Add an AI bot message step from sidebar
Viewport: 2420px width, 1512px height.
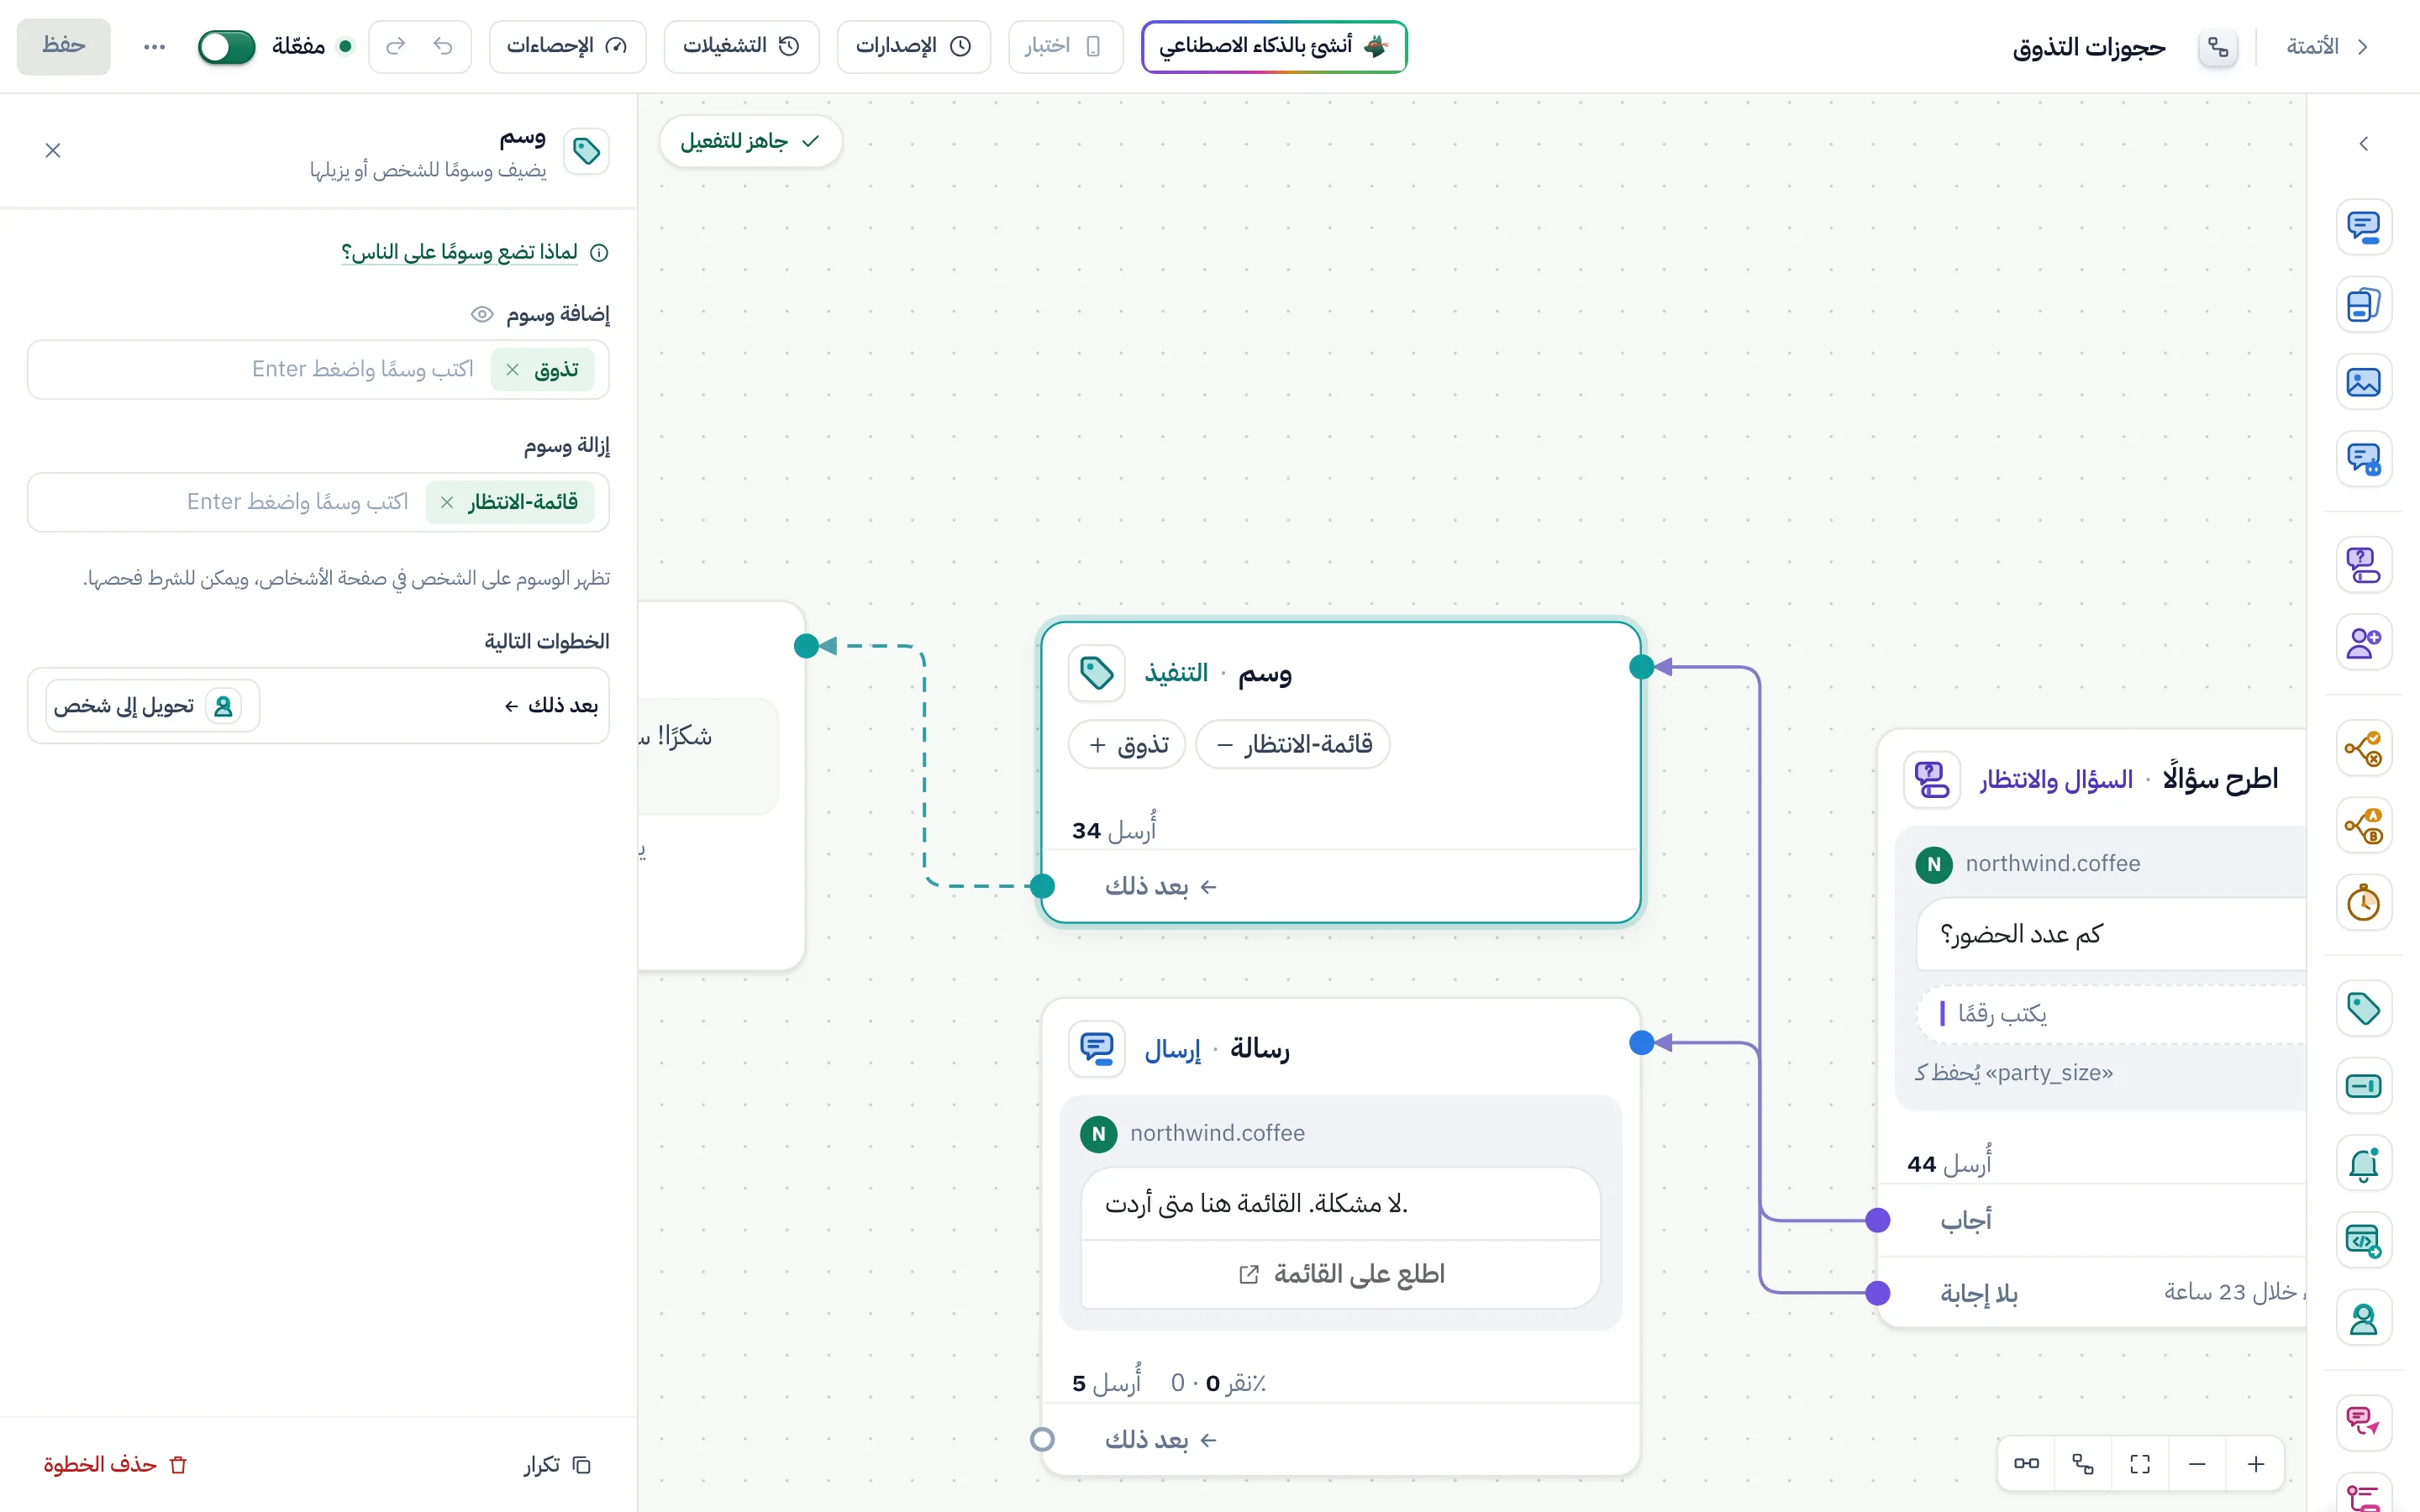point(2363,459)
